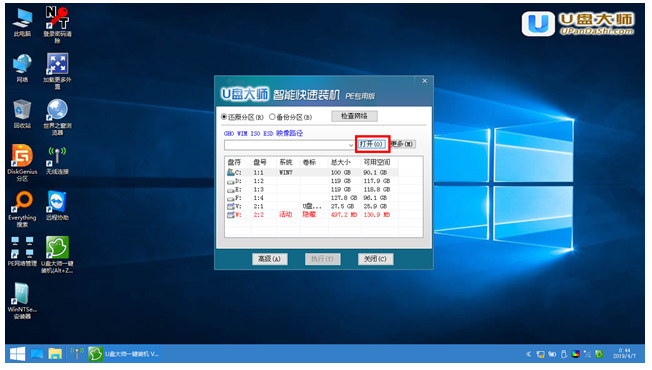Click the 执行(Y) button

[323, 259]
